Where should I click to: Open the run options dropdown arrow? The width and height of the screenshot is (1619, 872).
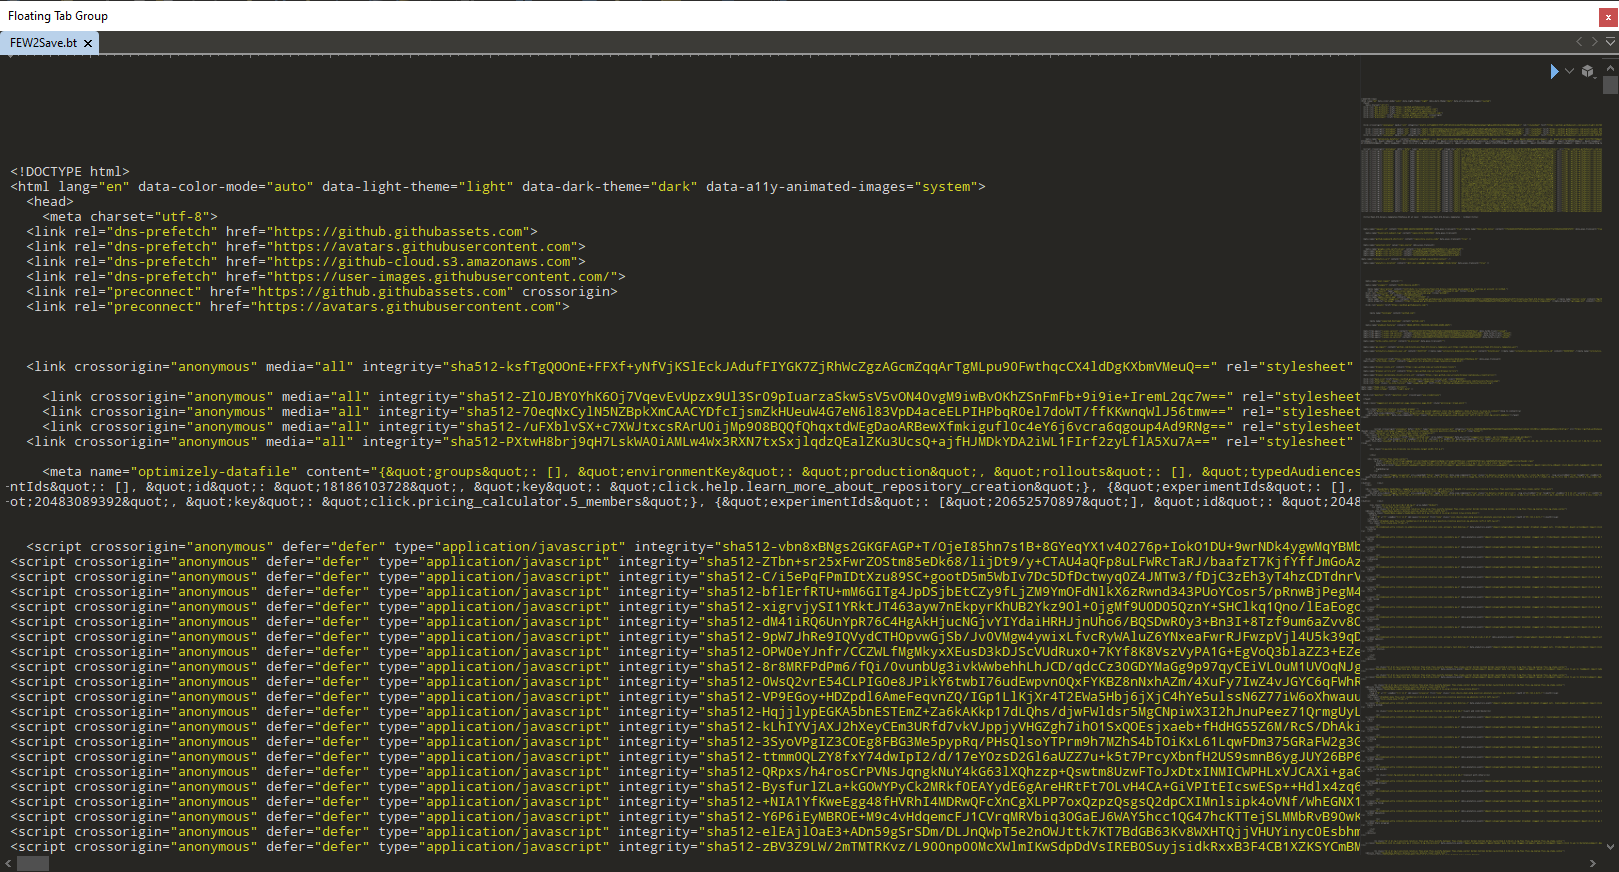click(x=1569, y=71)
